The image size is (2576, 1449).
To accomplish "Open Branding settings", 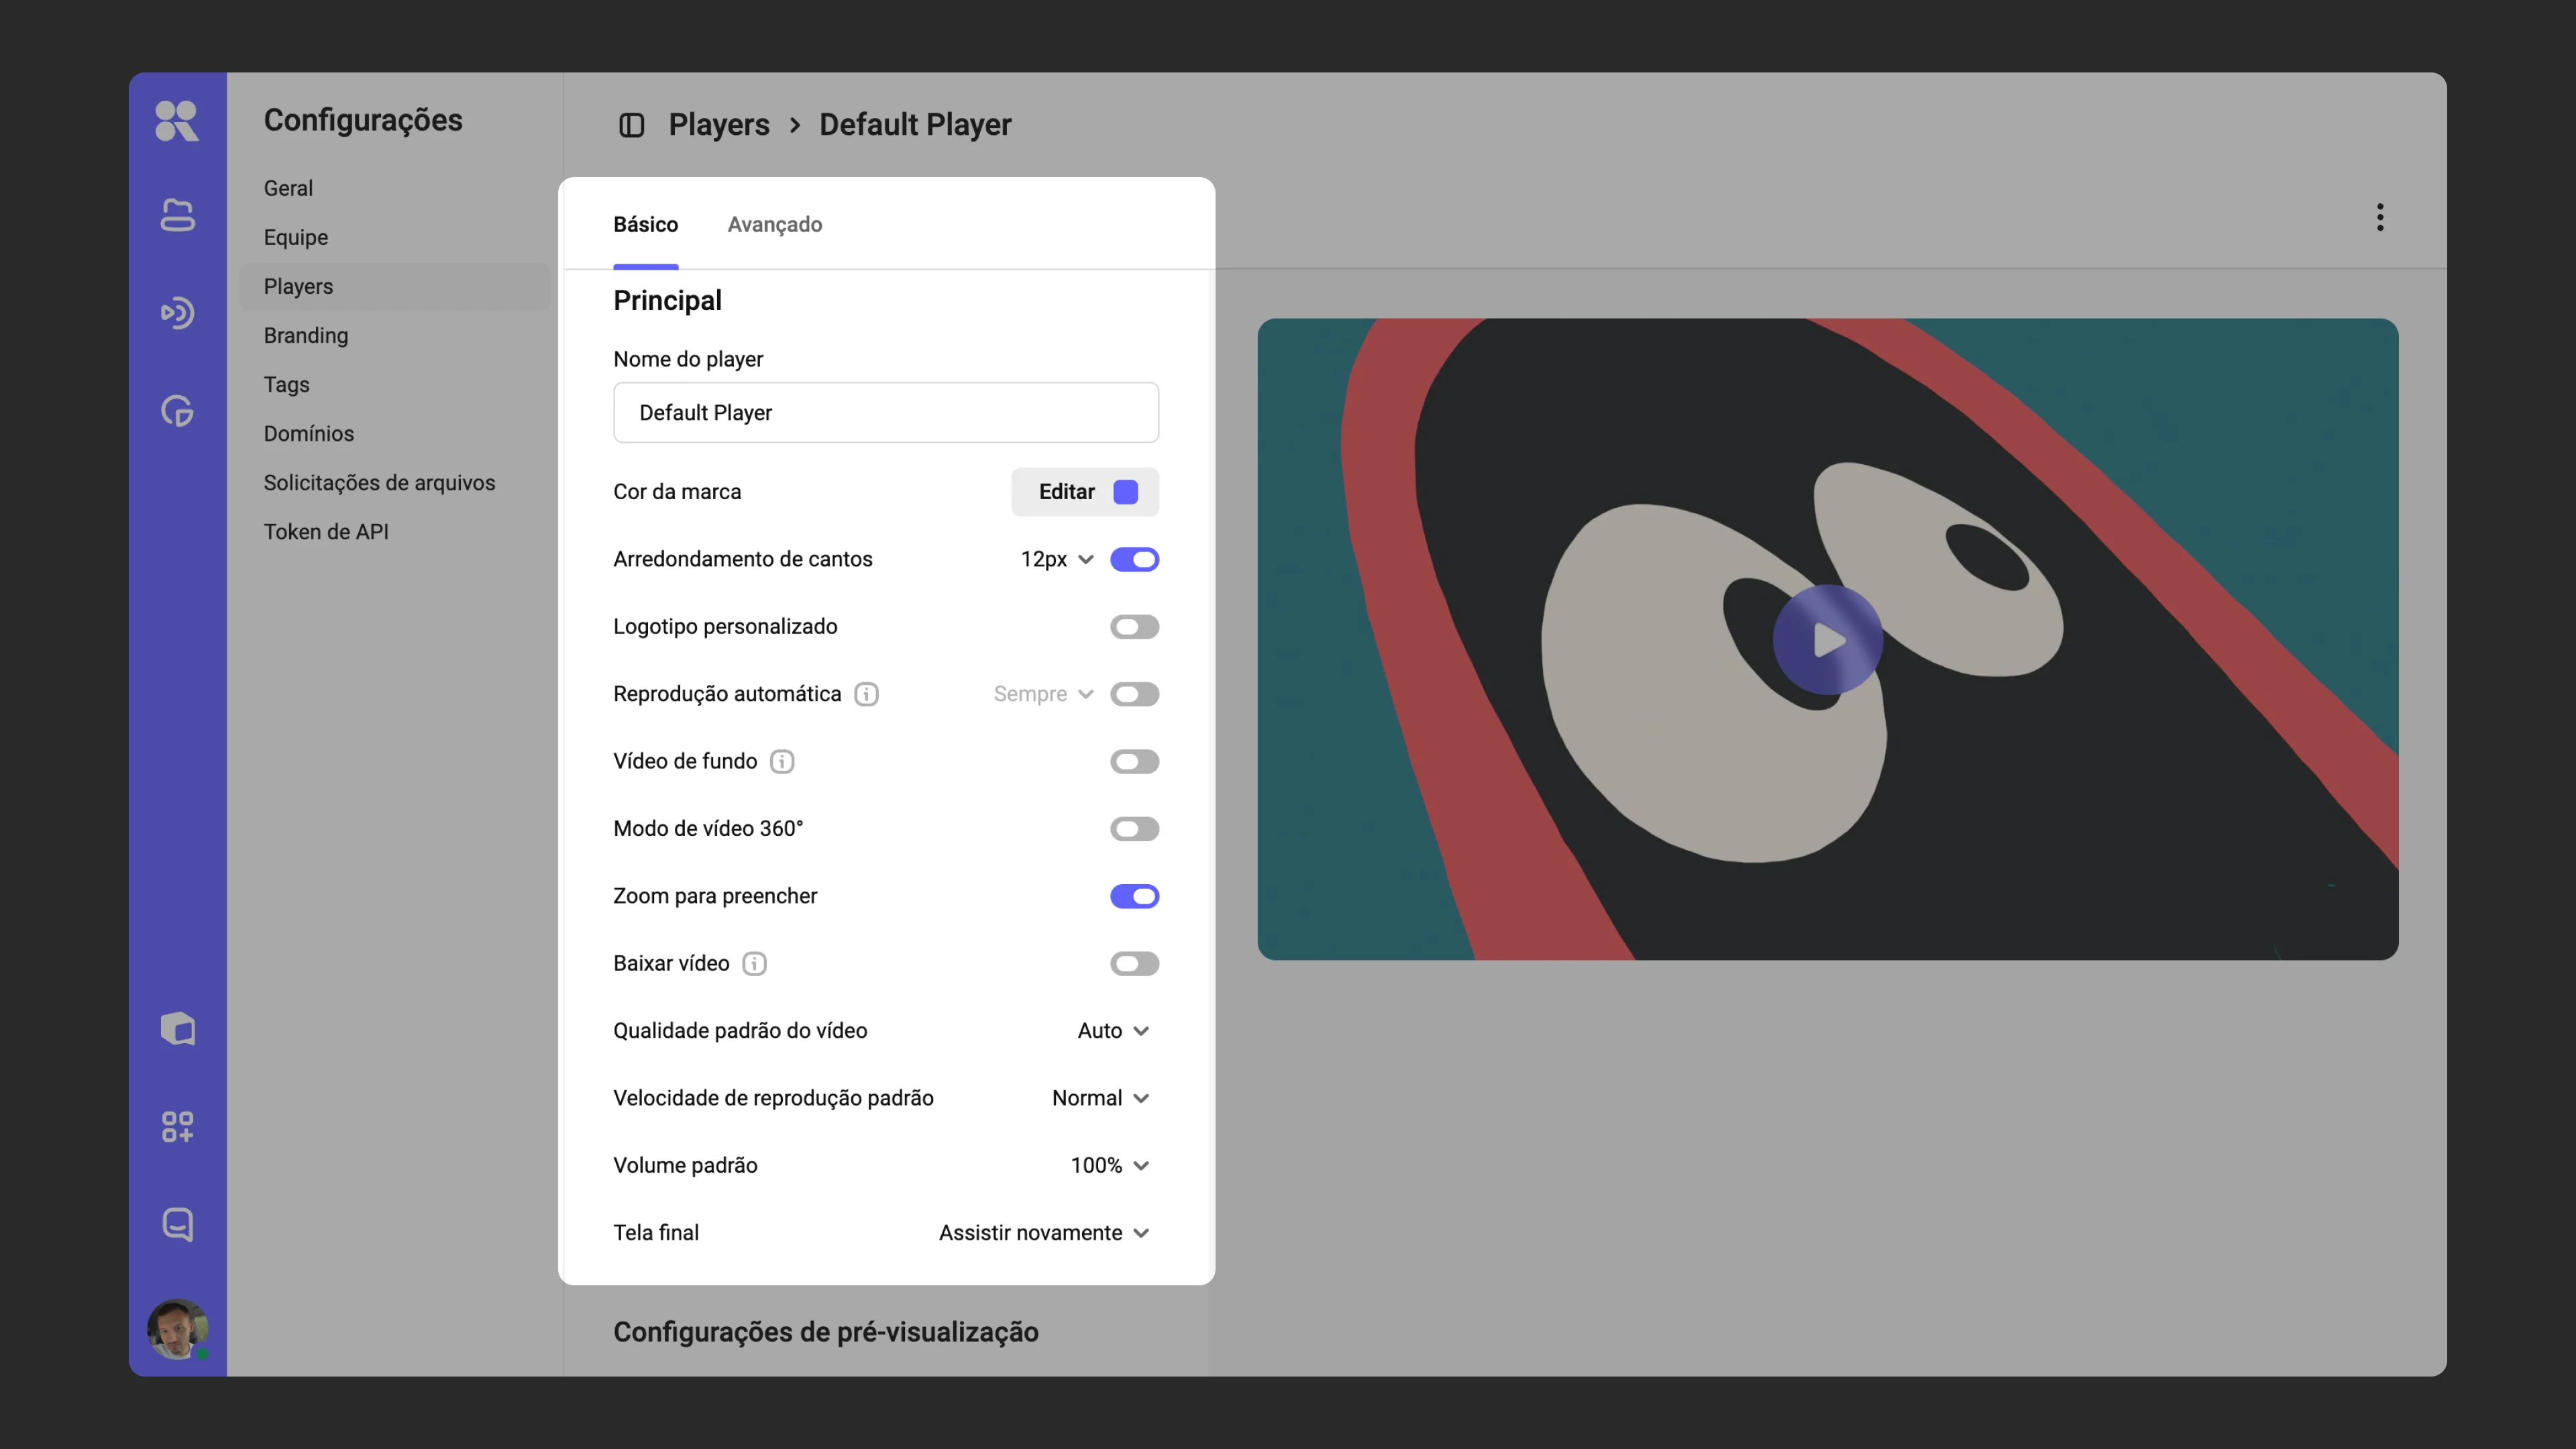I will (305, 335).
